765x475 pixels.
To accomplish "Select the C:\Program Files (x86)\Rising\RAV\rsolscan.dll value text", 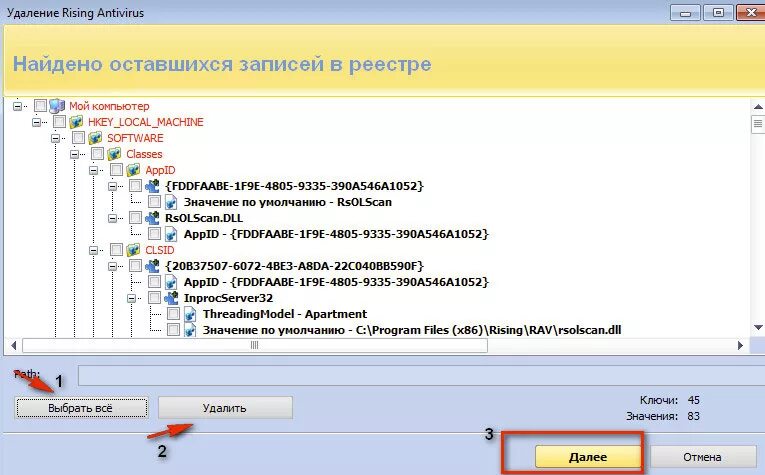I will pyautogui.click(x=488, y=330).
